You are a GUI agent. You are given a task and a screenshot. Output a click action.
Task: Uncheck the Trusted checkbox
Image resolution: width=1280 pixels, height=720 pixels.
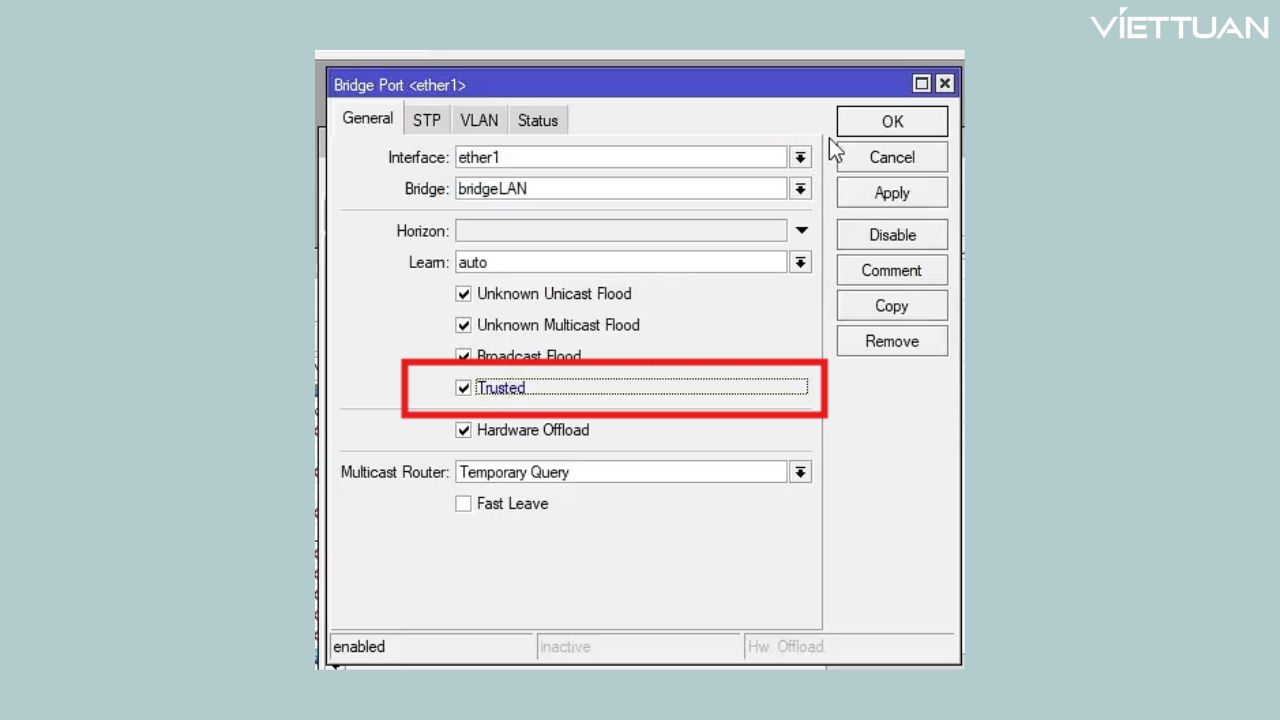point(463,388)
